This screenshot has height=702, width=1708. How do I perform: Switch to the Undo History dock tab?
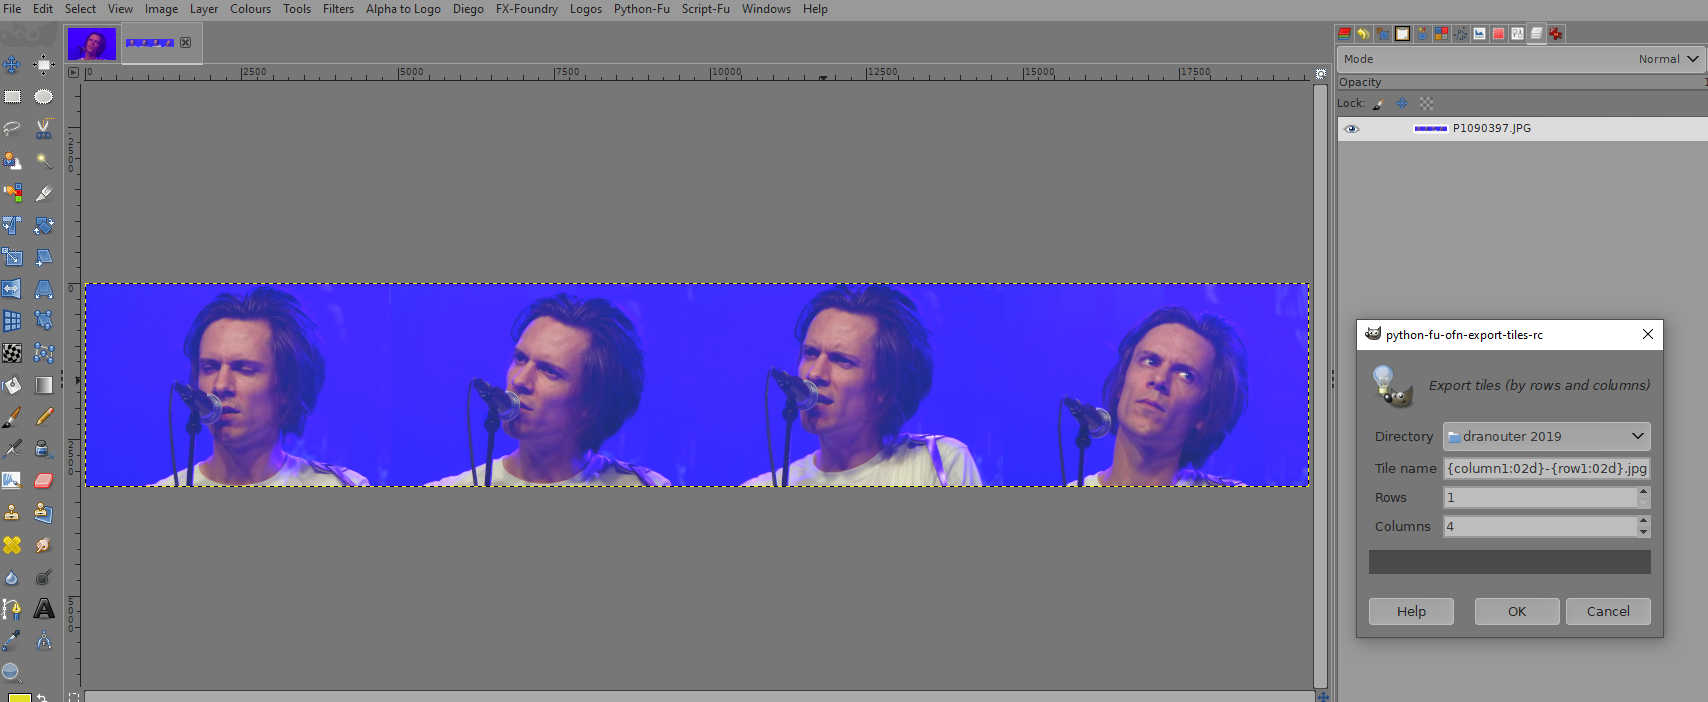click(x=1363, y=34)
